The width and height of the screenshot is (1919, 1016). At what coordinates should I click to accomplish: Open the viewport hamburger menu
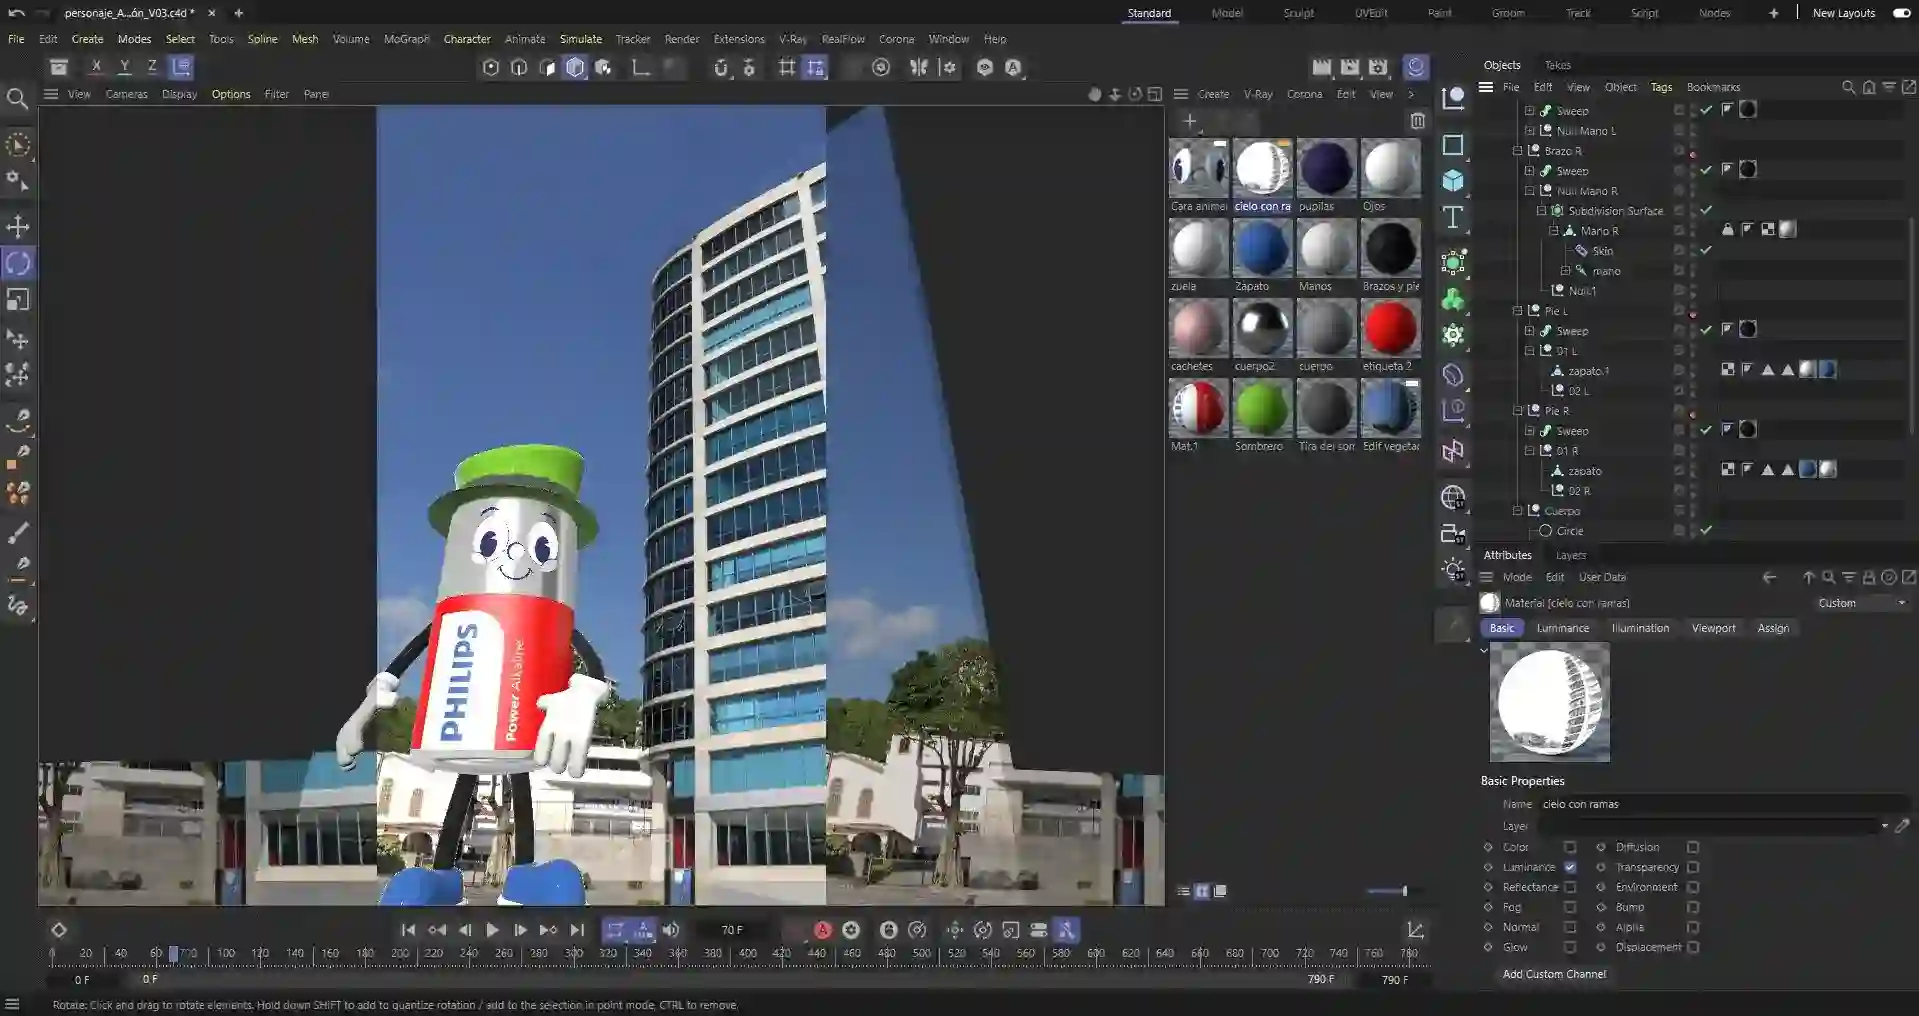pos(51,94)
